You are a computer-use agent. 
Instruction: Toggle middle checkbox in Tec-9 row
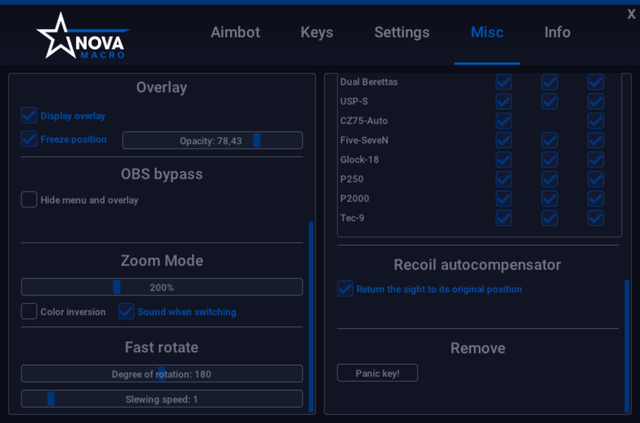549,218
